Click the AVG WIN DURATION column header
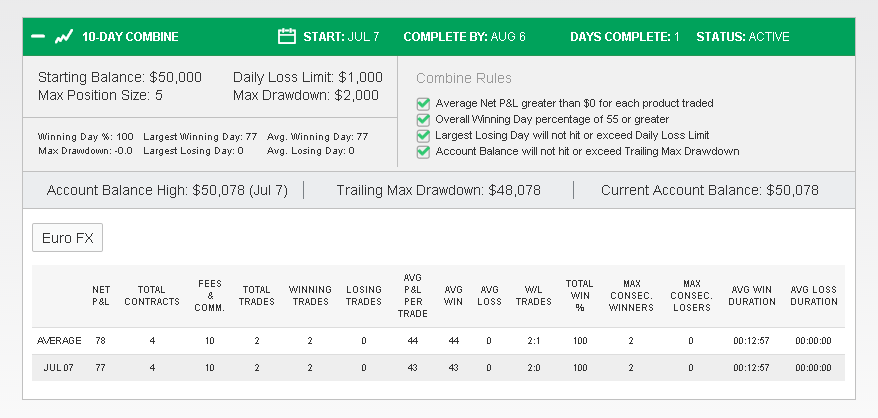Viewport: 878px width, 418px height. [x=753, y=296]
